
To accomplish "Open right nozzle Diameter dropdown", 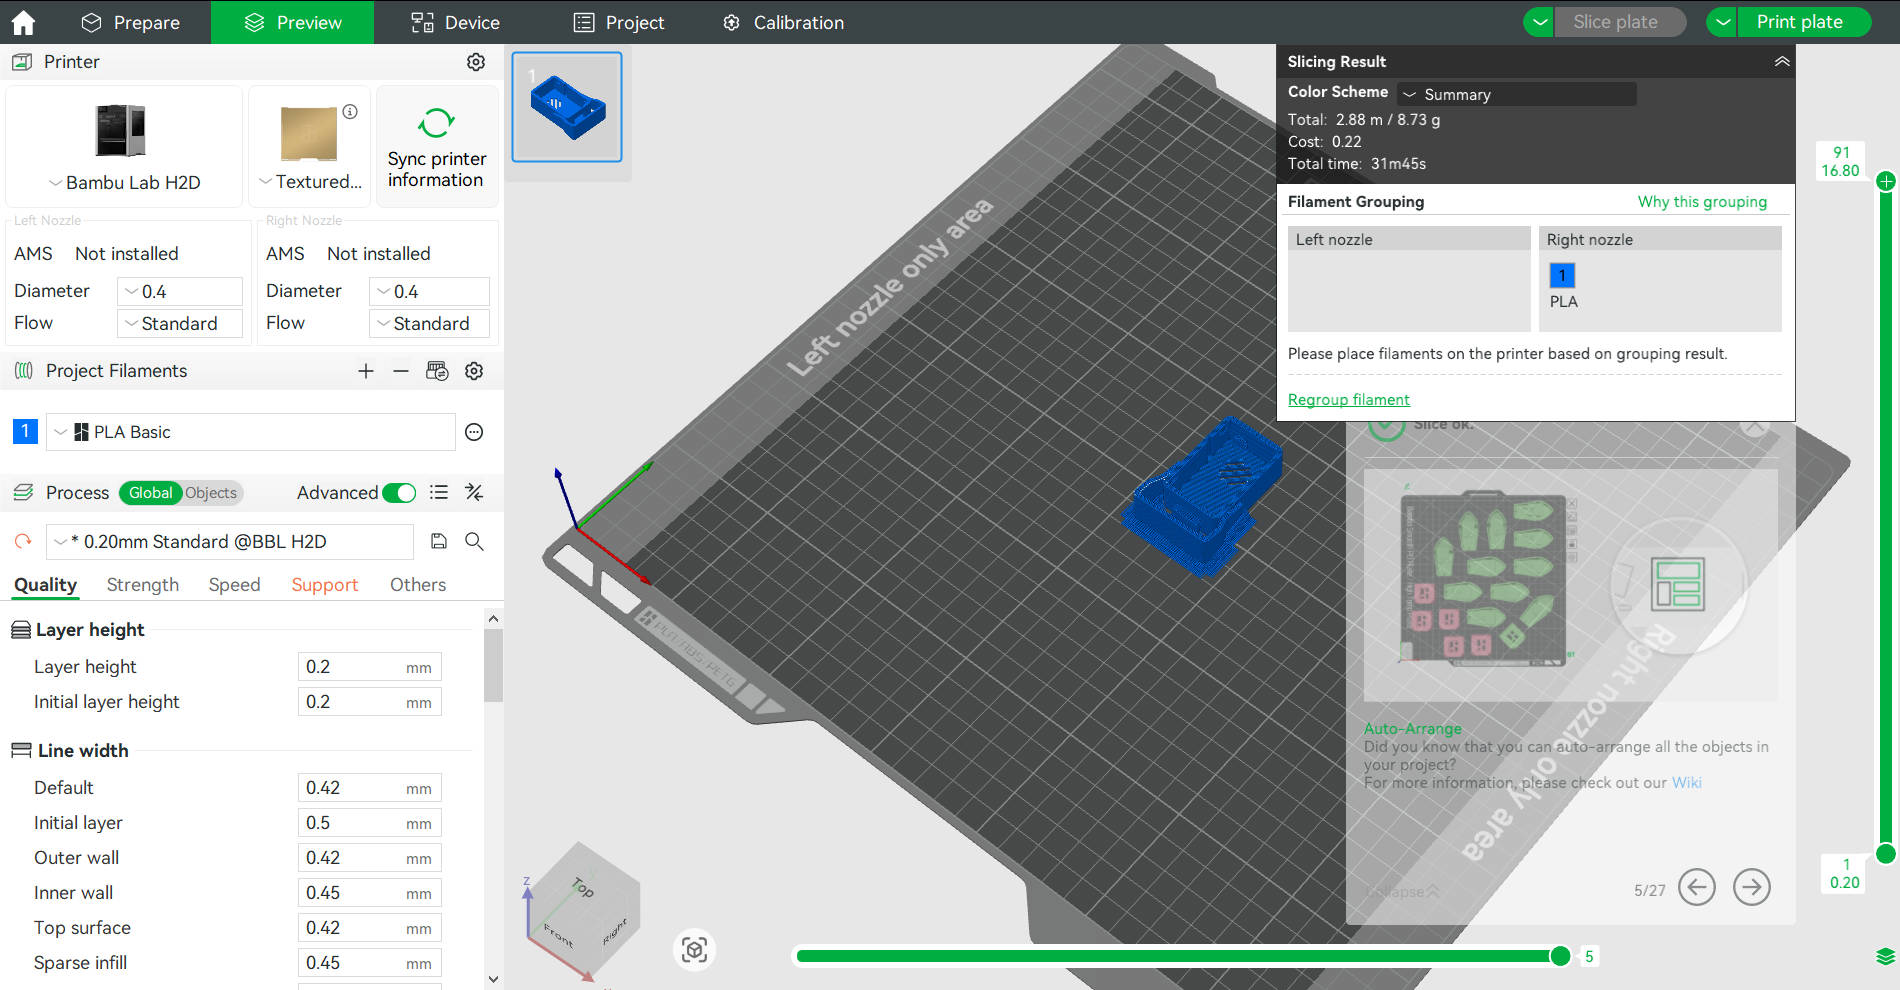I will click(430, 292).
